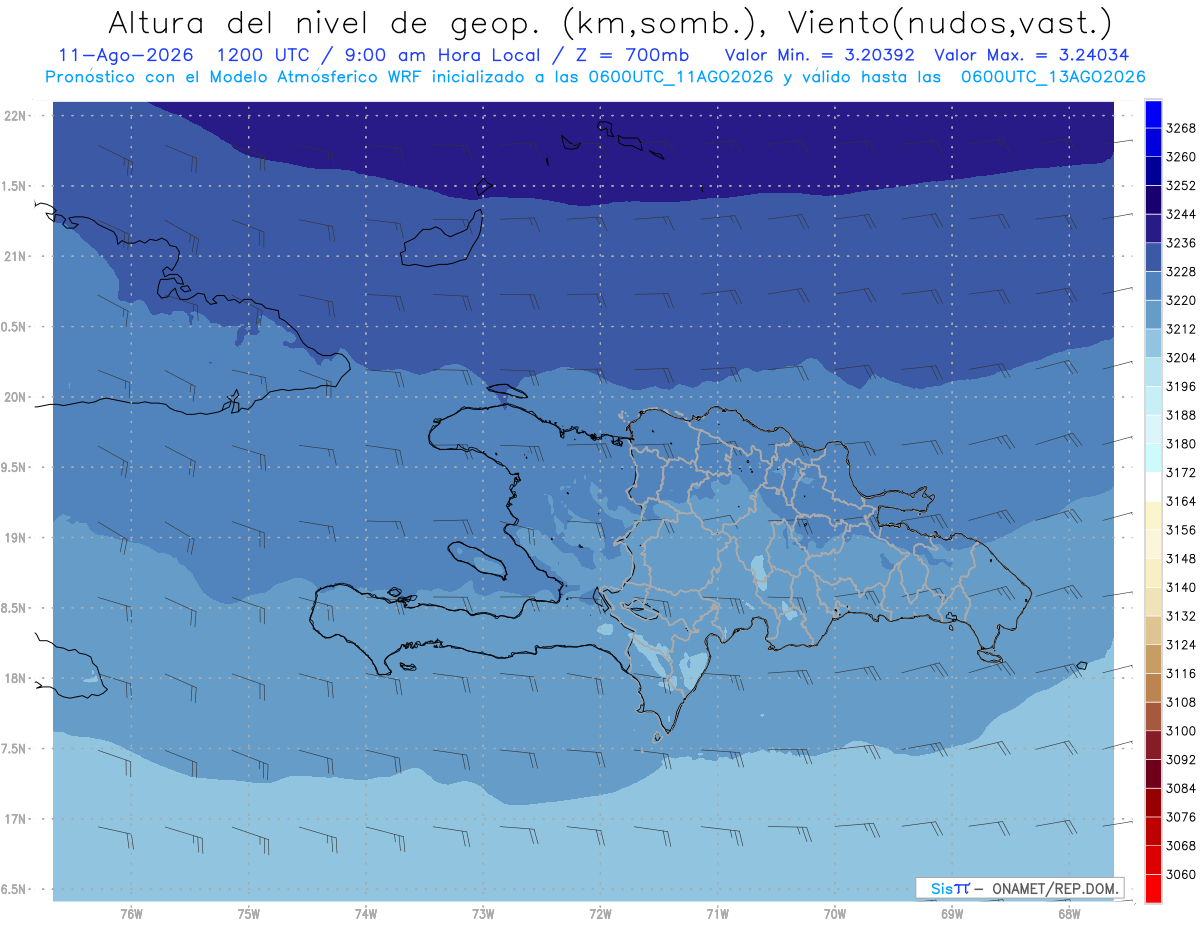
Task: Click the longitude label 76W
Action: [131, 914]
